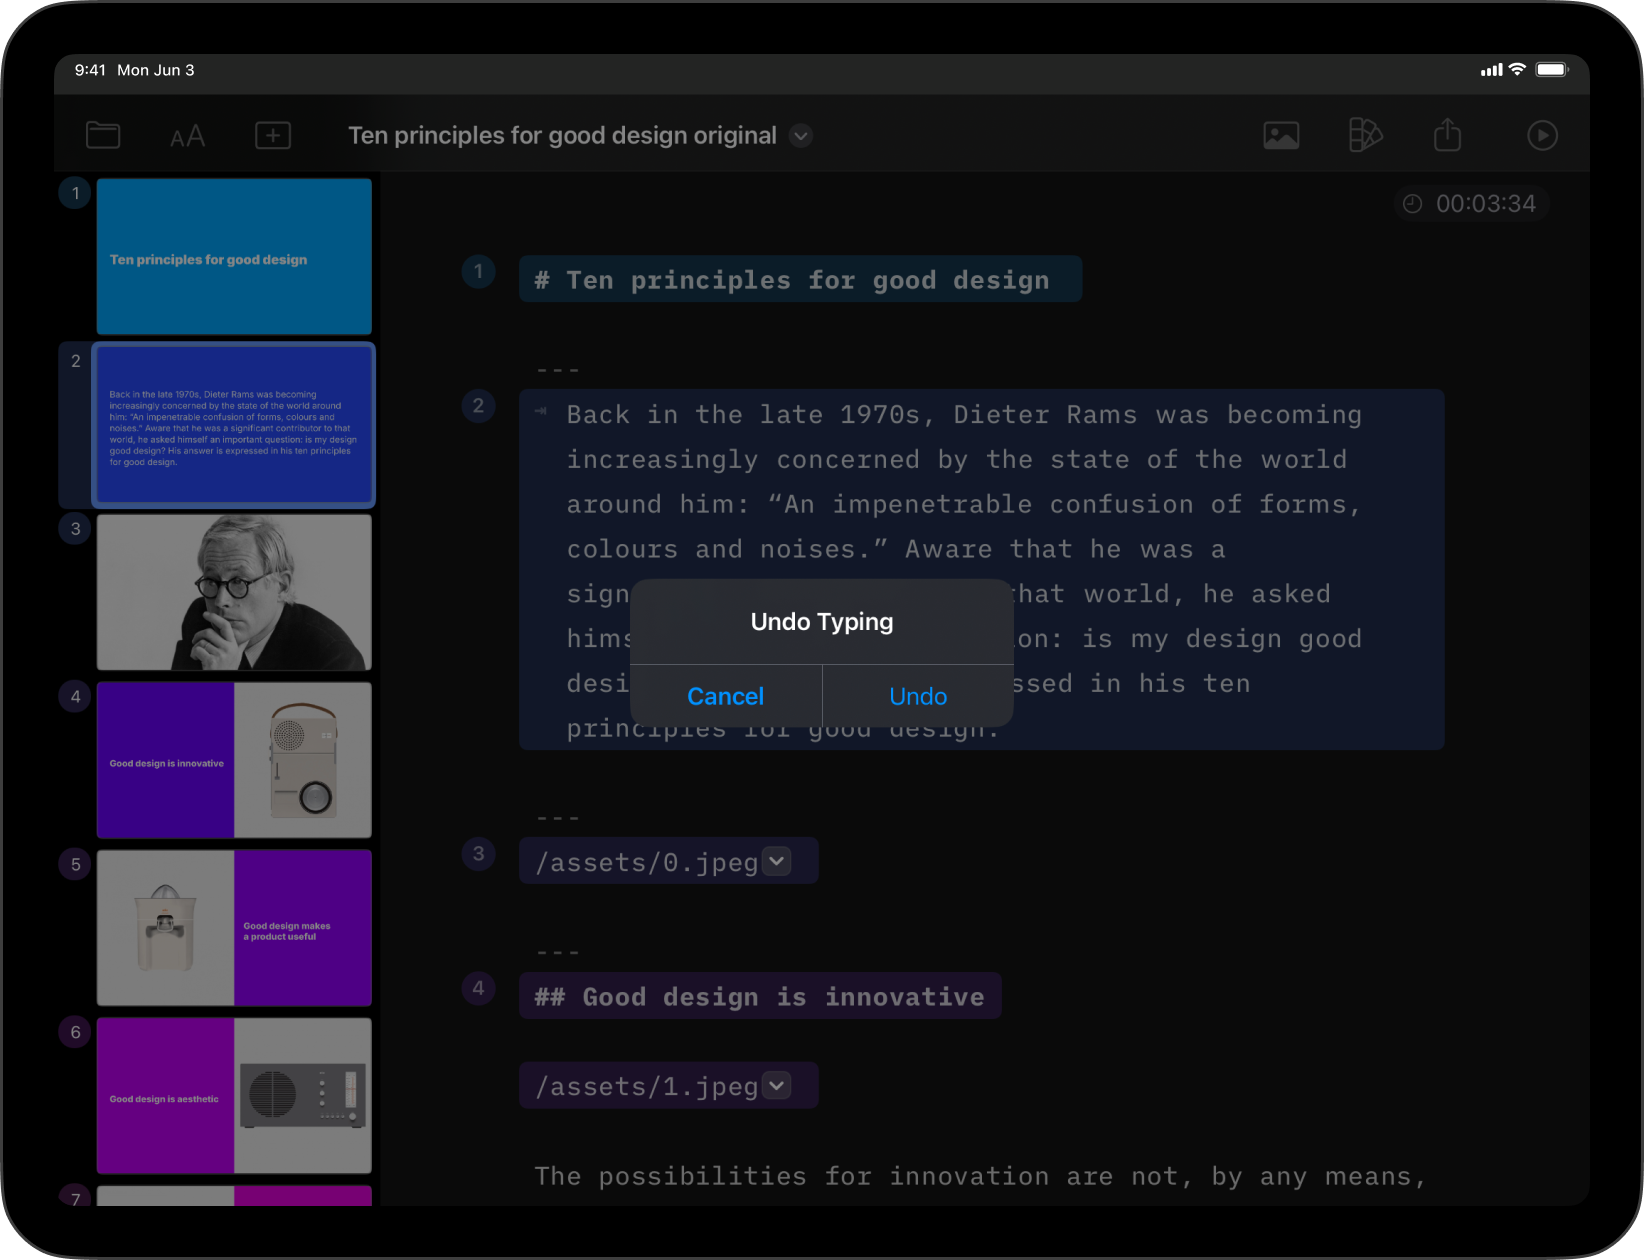
Task: Select the 'Good design is aesthetic' slide
Action: [233, 1095]
